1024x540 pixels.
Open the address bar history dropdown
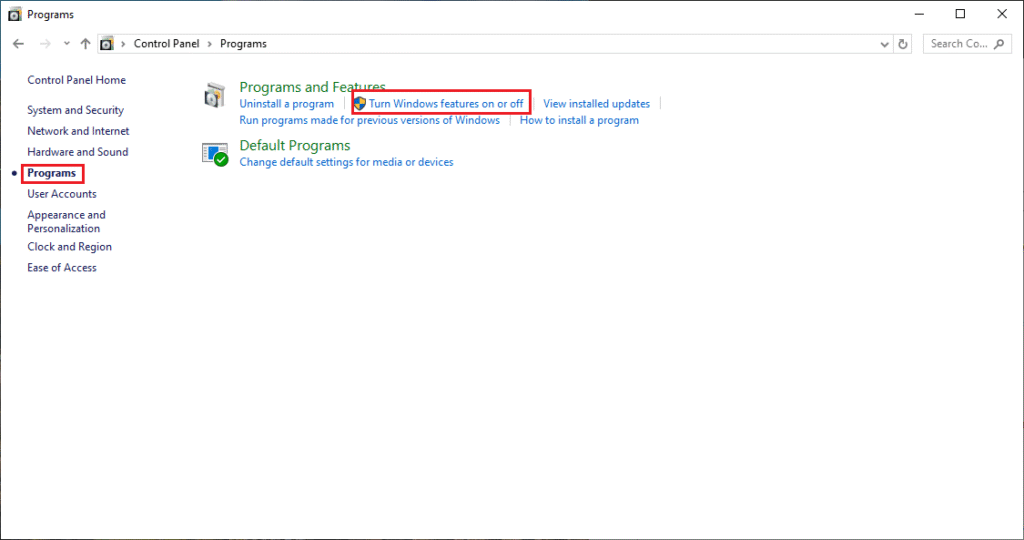(884, 44)
